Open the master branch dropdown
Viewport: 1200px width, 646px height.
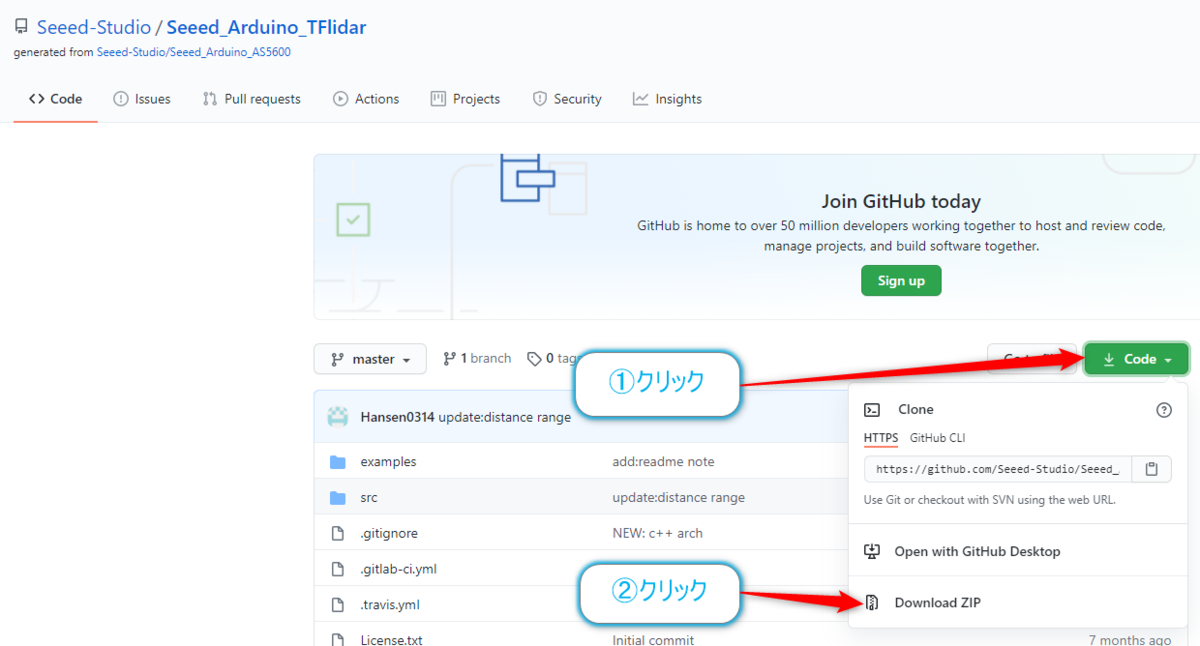[370, 359]
